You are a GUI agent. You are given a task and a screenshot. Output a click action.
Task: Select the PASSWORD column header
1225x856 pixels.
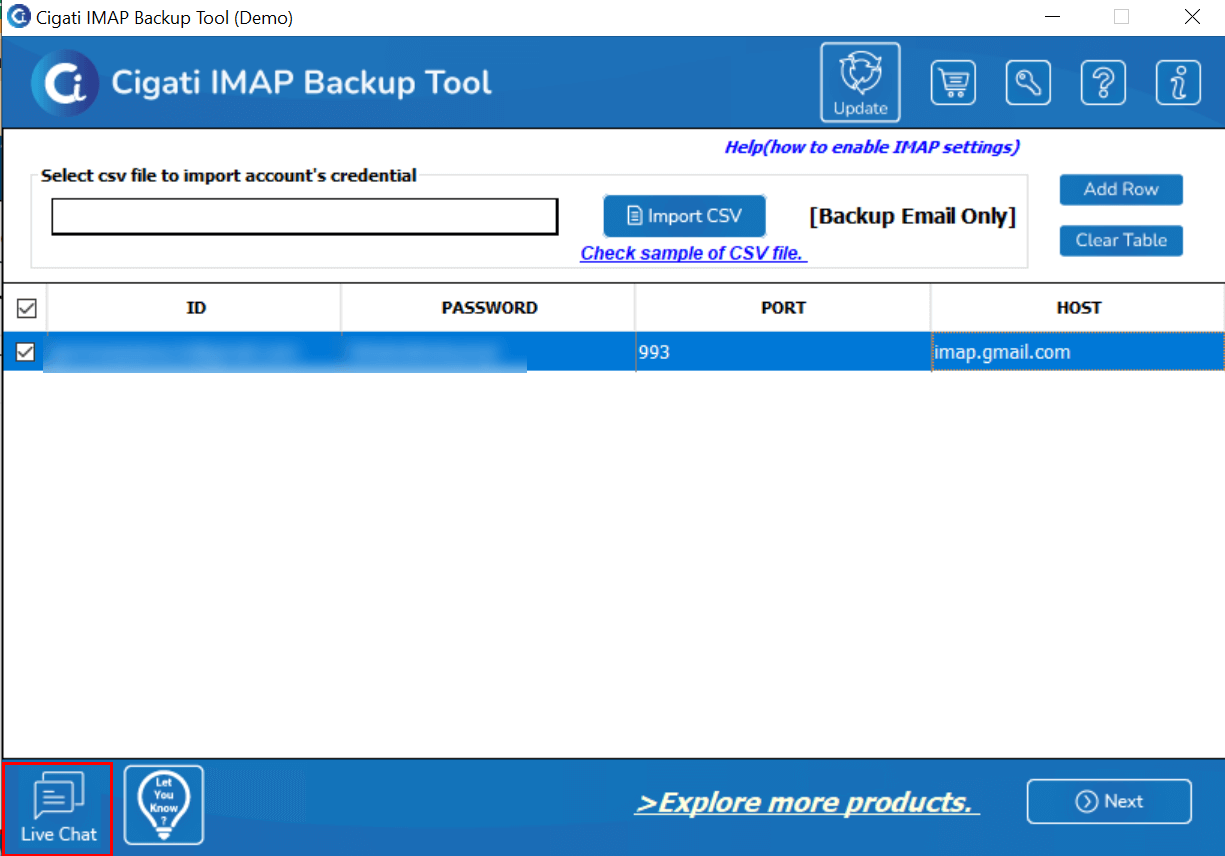click(x=488, y=308)
